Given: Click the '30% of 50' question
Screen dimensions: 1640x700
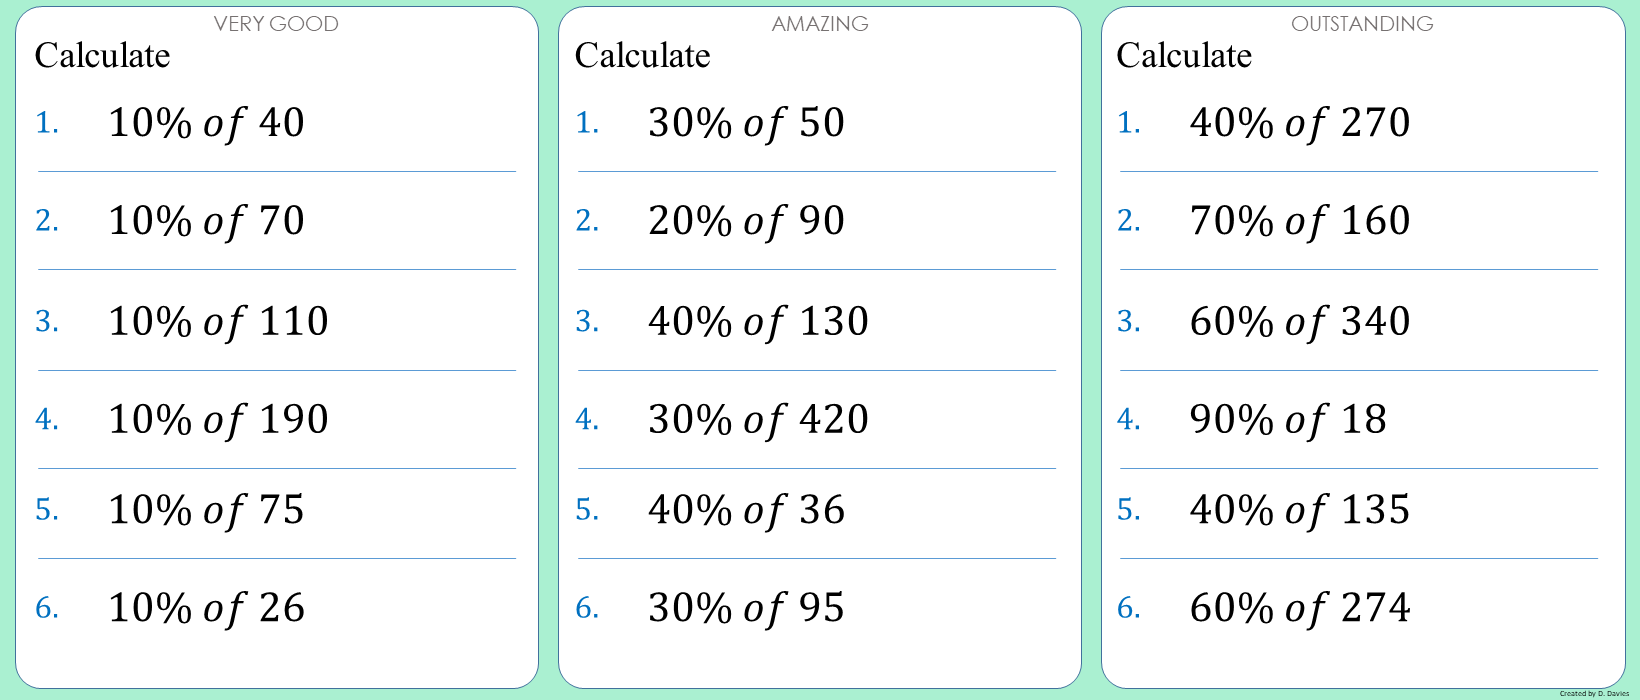Looking at the screenshot, I should coord(746,123).
